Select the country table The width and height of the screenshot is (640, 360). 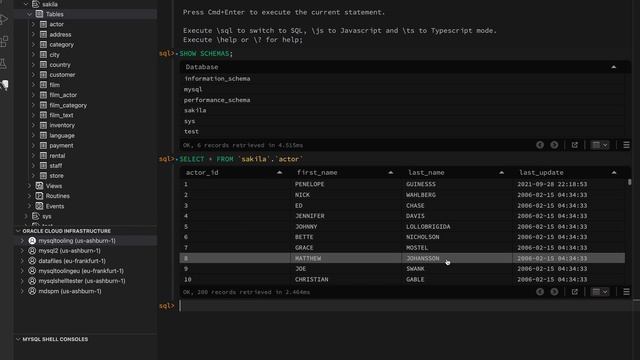click(60, 65)
